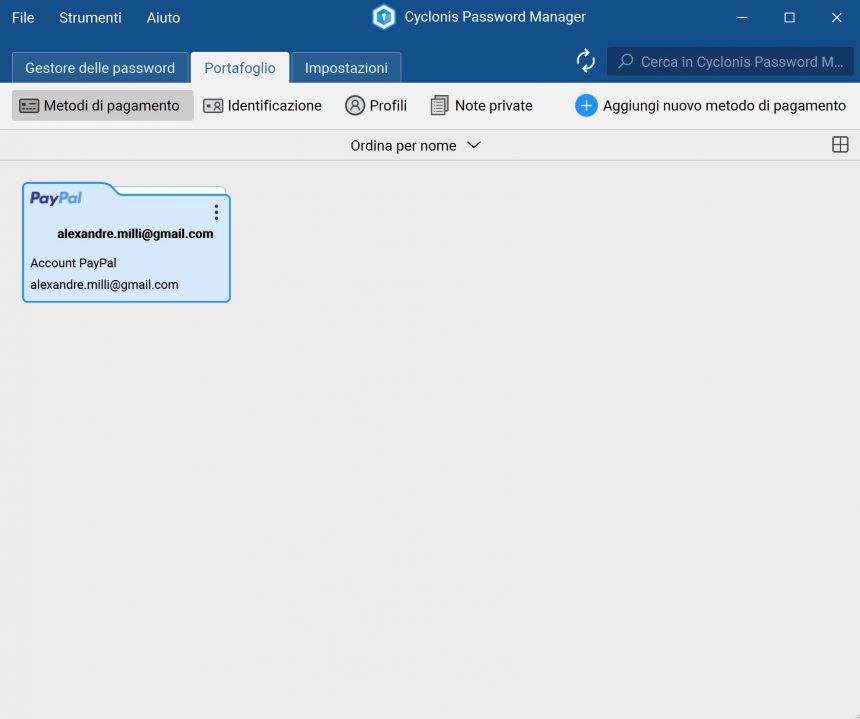Screen dimensions: 860x719
Task: Open PayPal card three-dot options menu
Action: click(217, 212)
